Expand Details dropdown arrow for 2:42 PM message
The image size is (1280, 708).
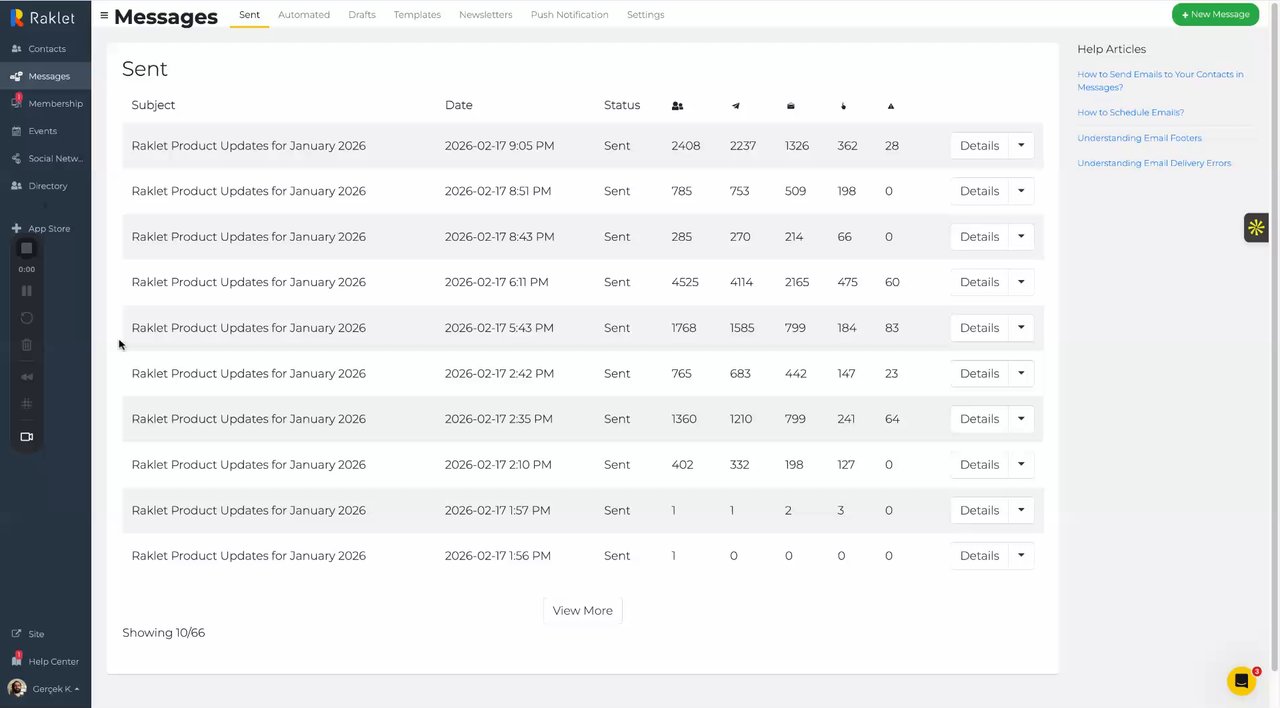click(x=1021, y=373)
